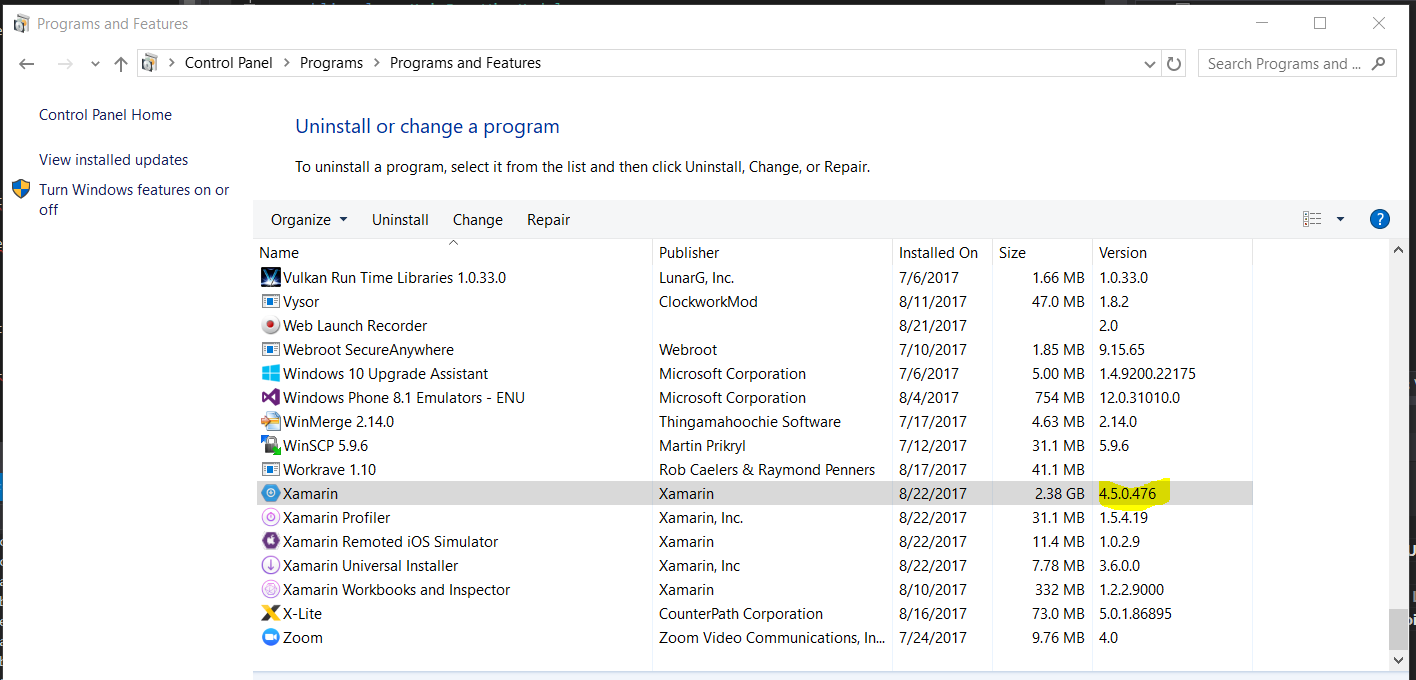Click the search magnifier icon
The height and width of the screenshot is (680, 1416).
[x=1379, y=63]
